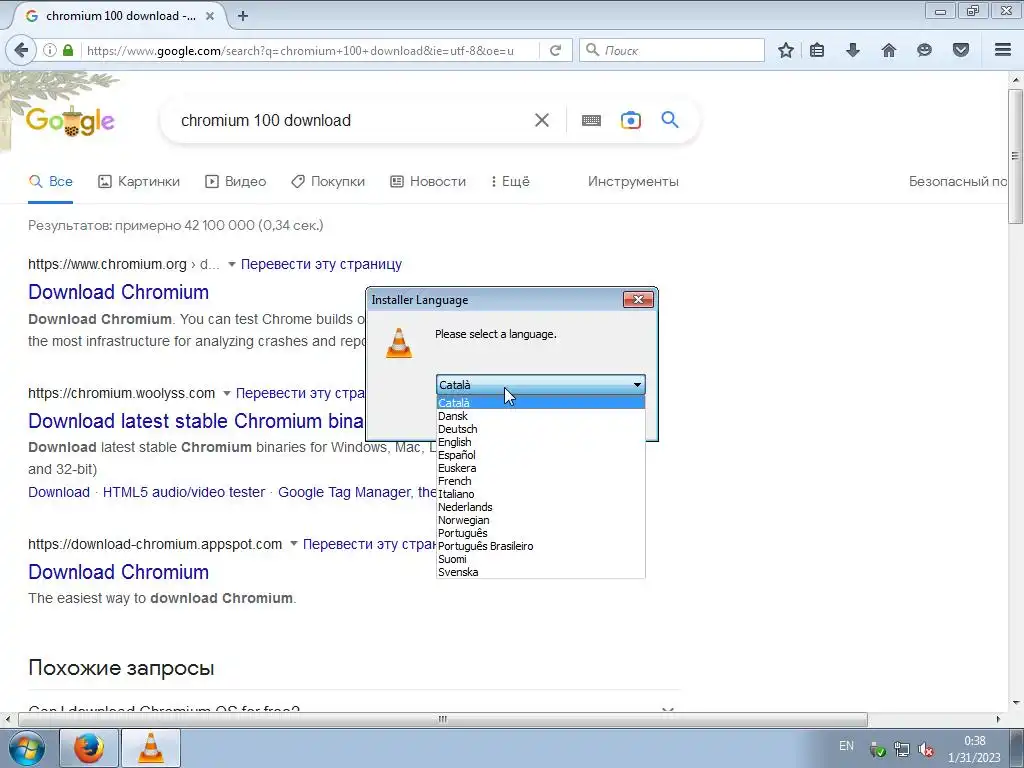Select English in the language list
1024x768 pixels.
pos(541,442)
